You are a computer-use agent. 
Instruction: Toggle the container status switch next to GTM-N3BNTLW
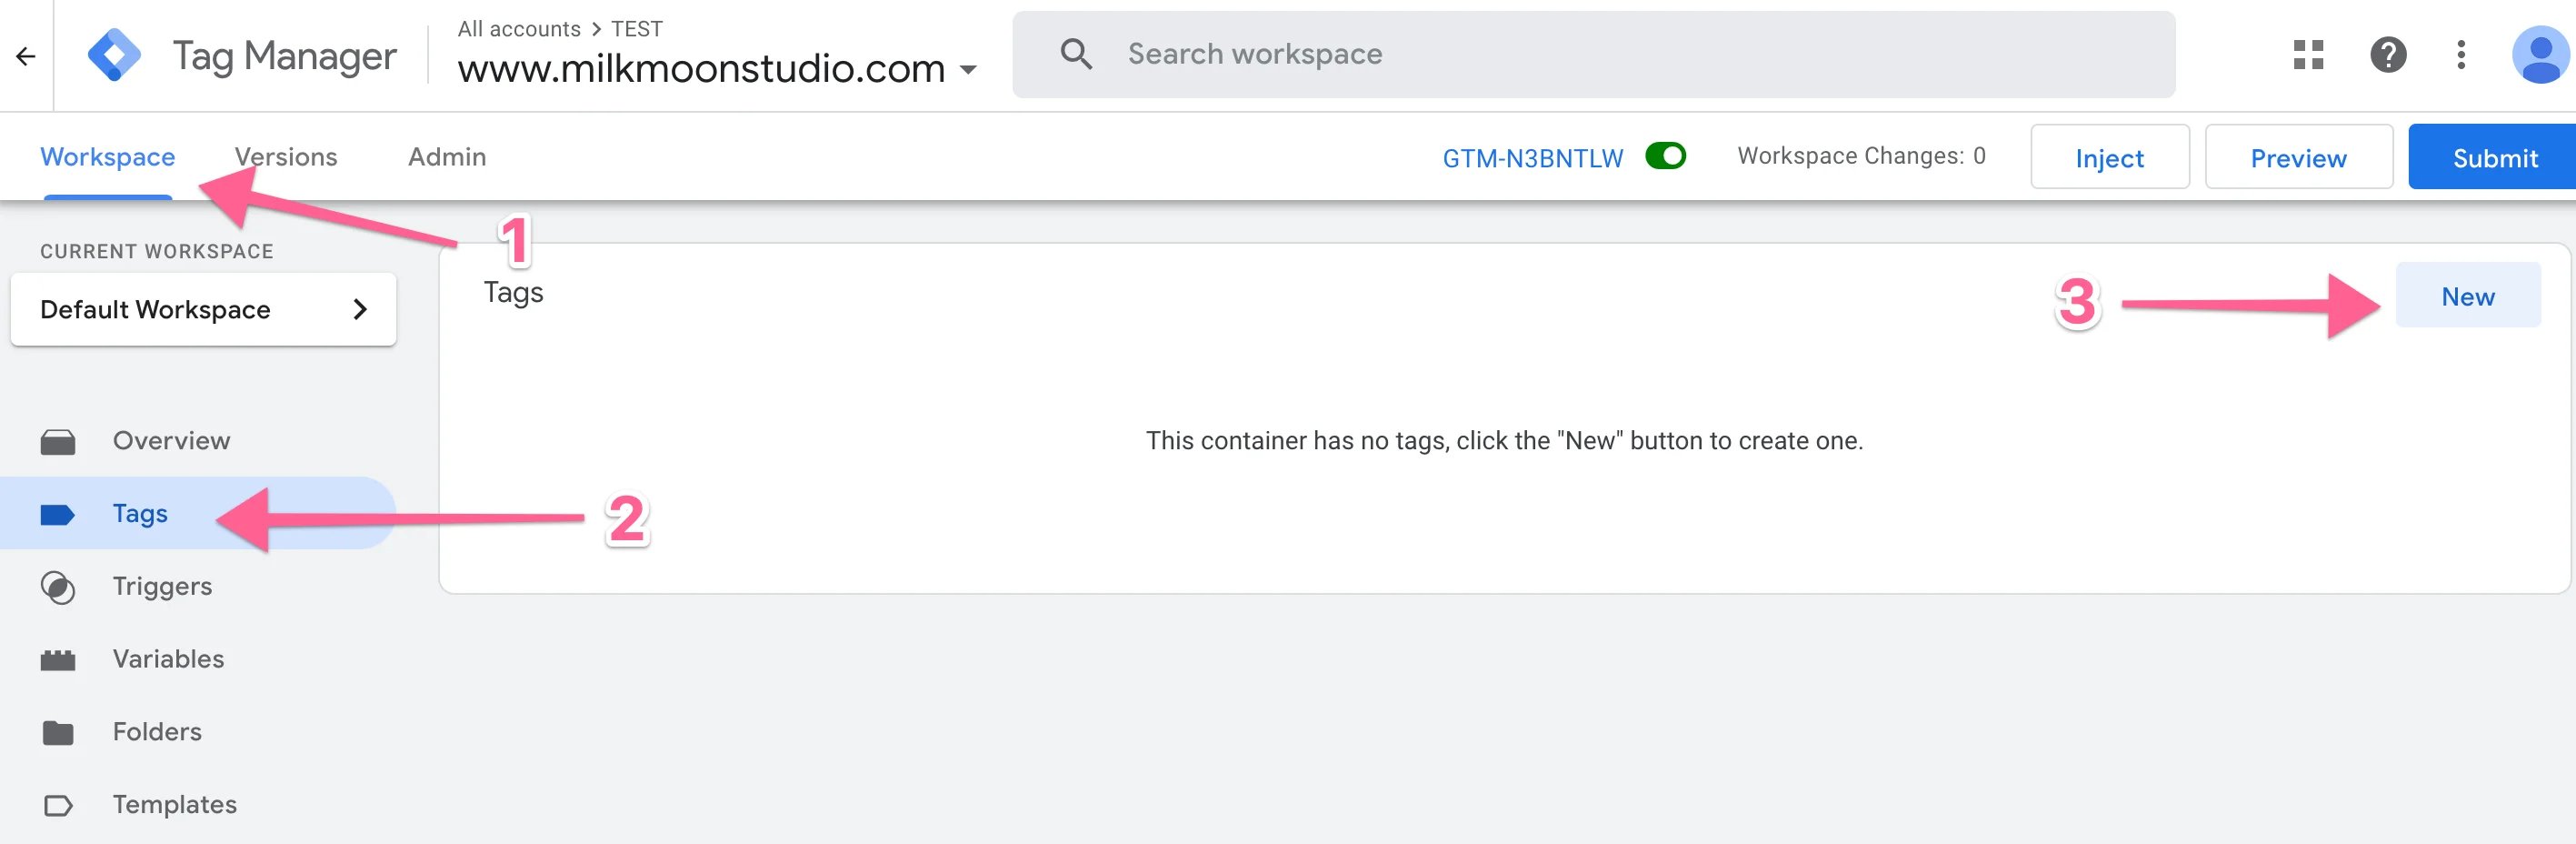coord(1665,157)
